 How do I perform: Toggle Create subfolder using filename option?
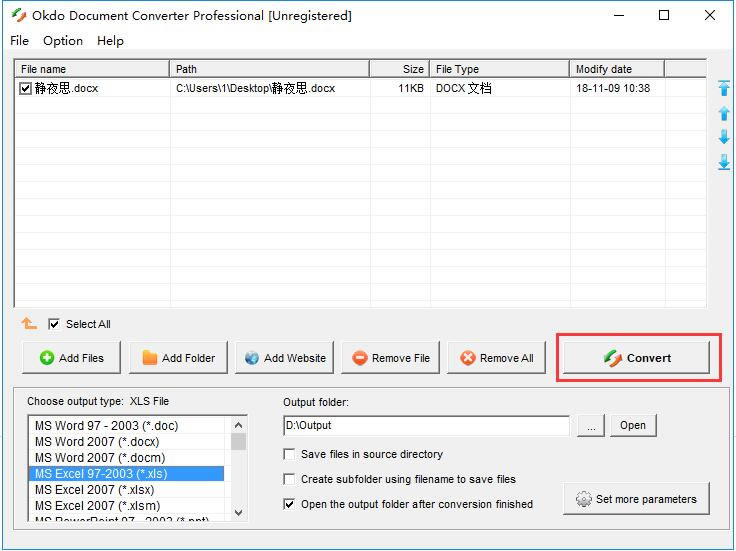pyautogui.click(x=290, y=479)
